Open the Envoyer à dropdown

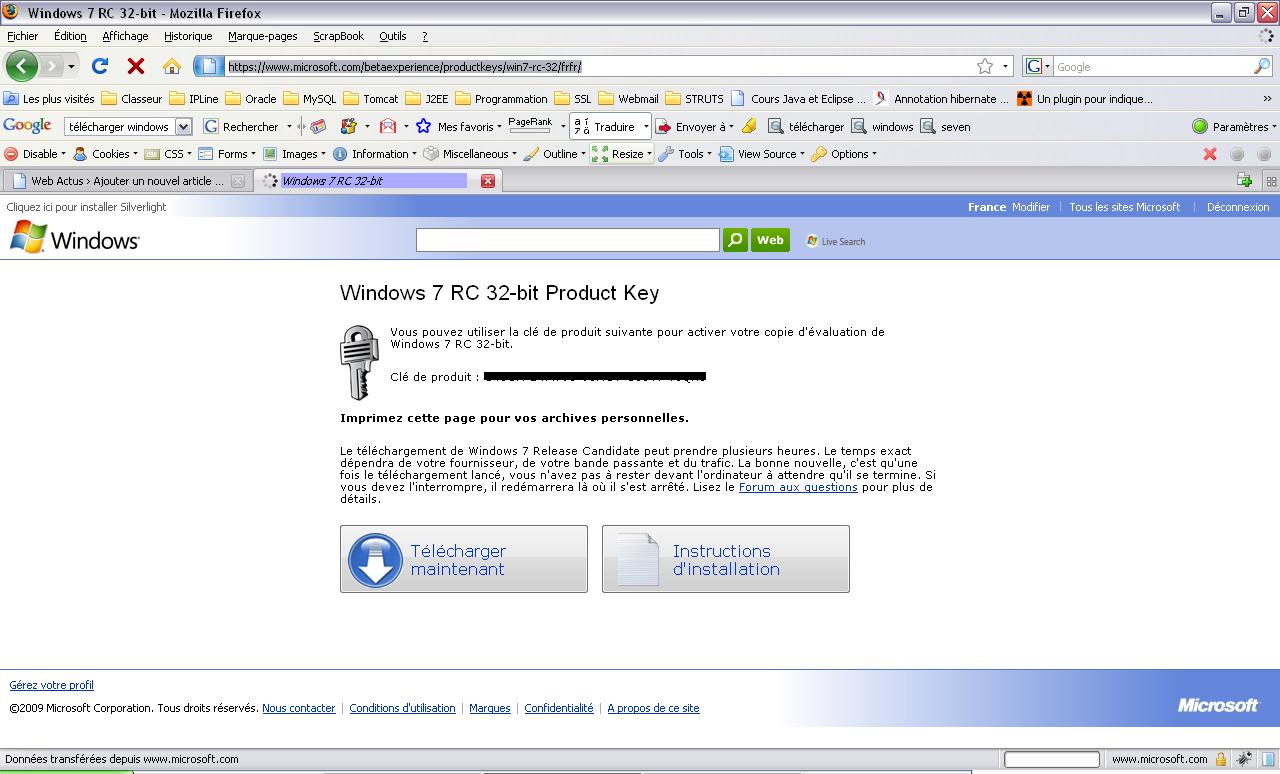click(695, 127)
